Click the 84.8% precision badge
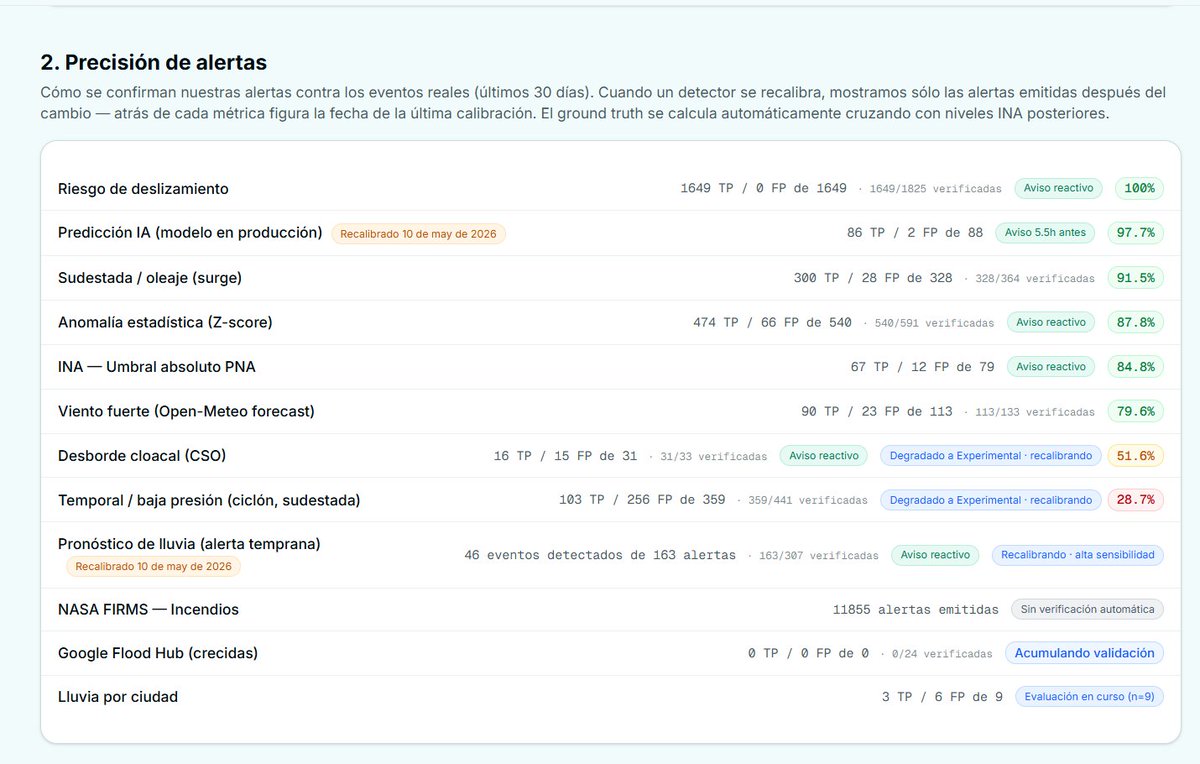Screen dimensions: 1200x764 (x=1135, y=366)
